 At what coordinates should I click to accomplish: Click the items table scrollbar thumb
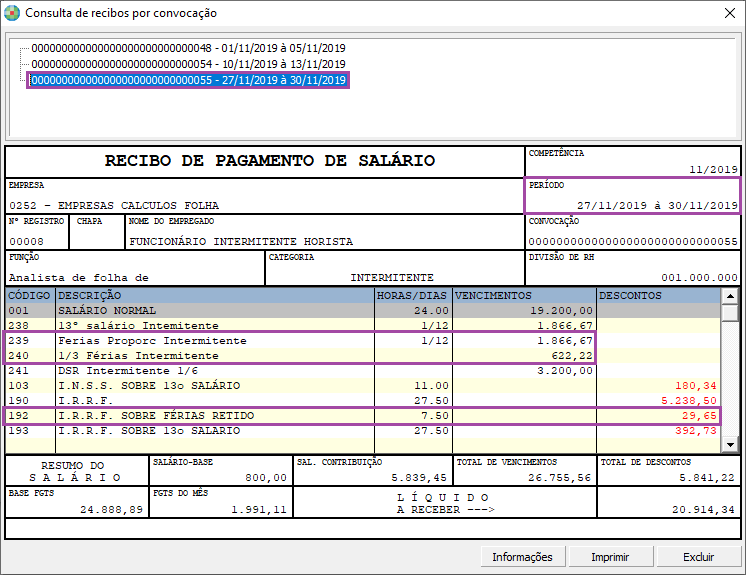coord(730,312)
